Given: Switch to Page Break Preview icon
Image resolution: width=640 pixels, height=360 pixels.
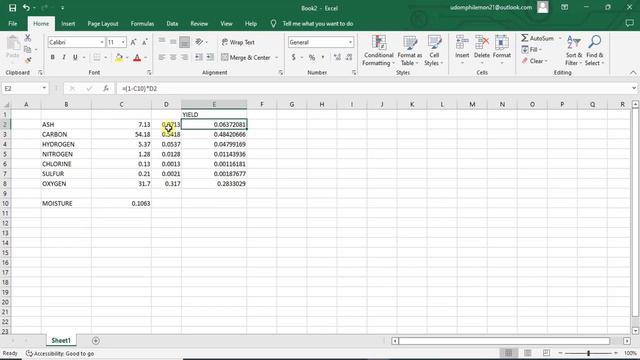Looking at the screenshot, I should click(x=546, y=353).
